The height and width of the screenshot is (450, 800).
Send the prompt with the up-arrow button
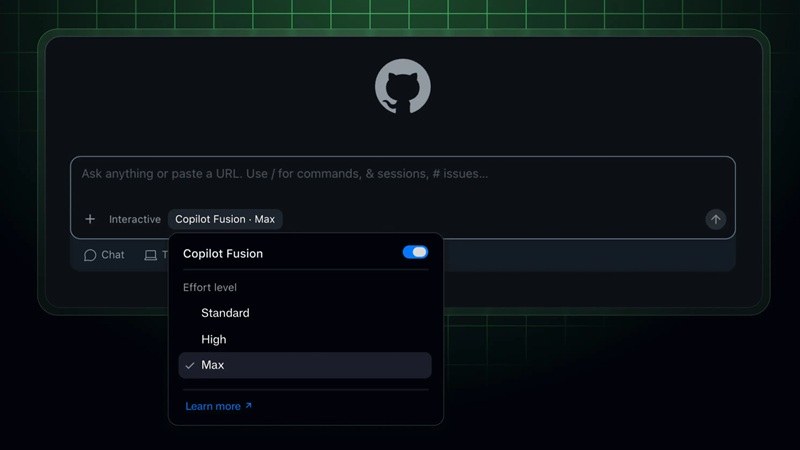715,219
